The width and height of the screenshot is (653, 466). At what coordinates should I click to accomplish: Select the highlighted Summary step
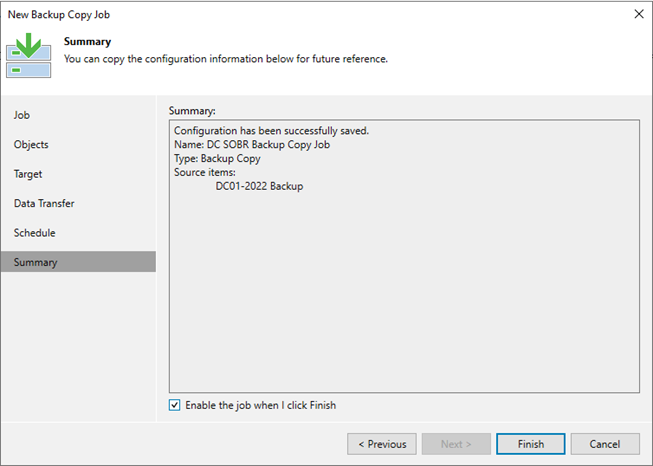tap(36, 262)
